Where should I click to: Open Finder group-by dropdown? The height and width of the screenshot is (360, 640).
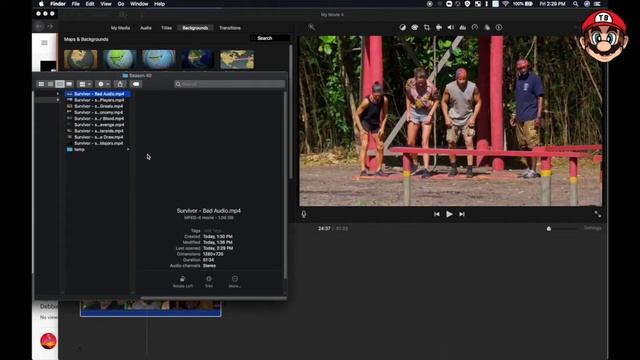[85, 84]
